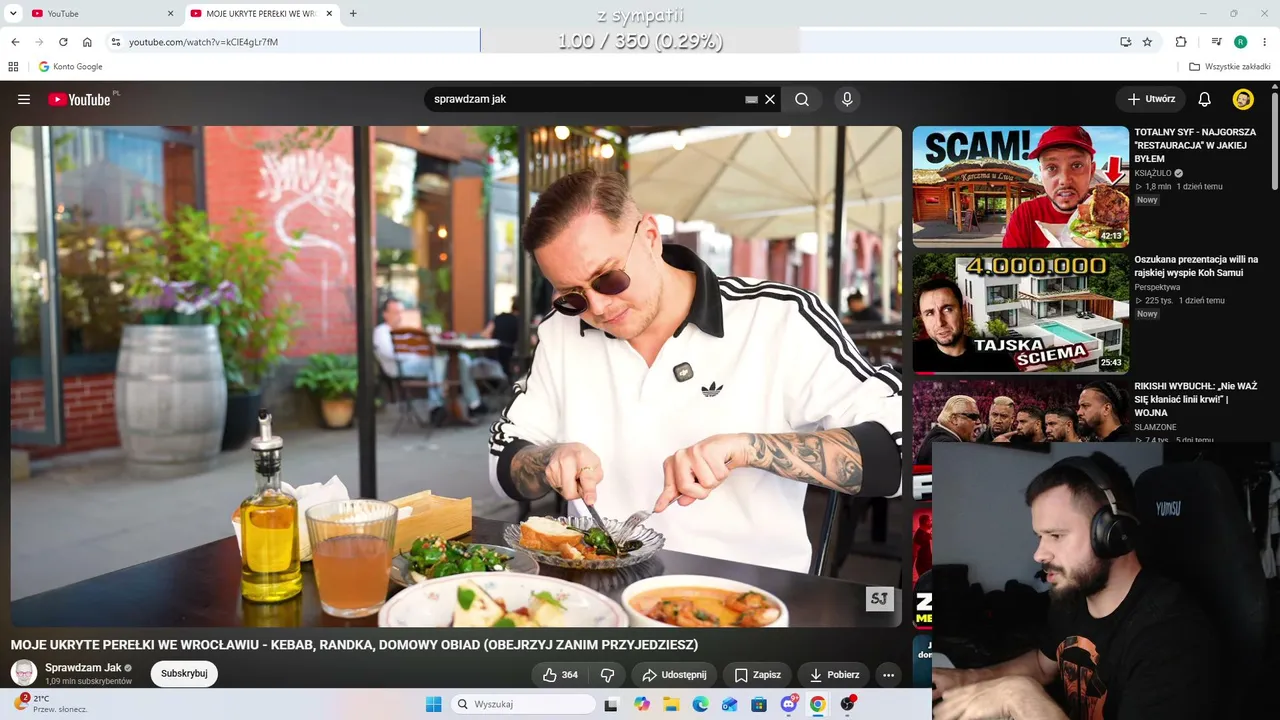Select the MOJE UKRYTE PEREŁKI tab
The image size is (1280, 720).
click(x=262, y=14)
